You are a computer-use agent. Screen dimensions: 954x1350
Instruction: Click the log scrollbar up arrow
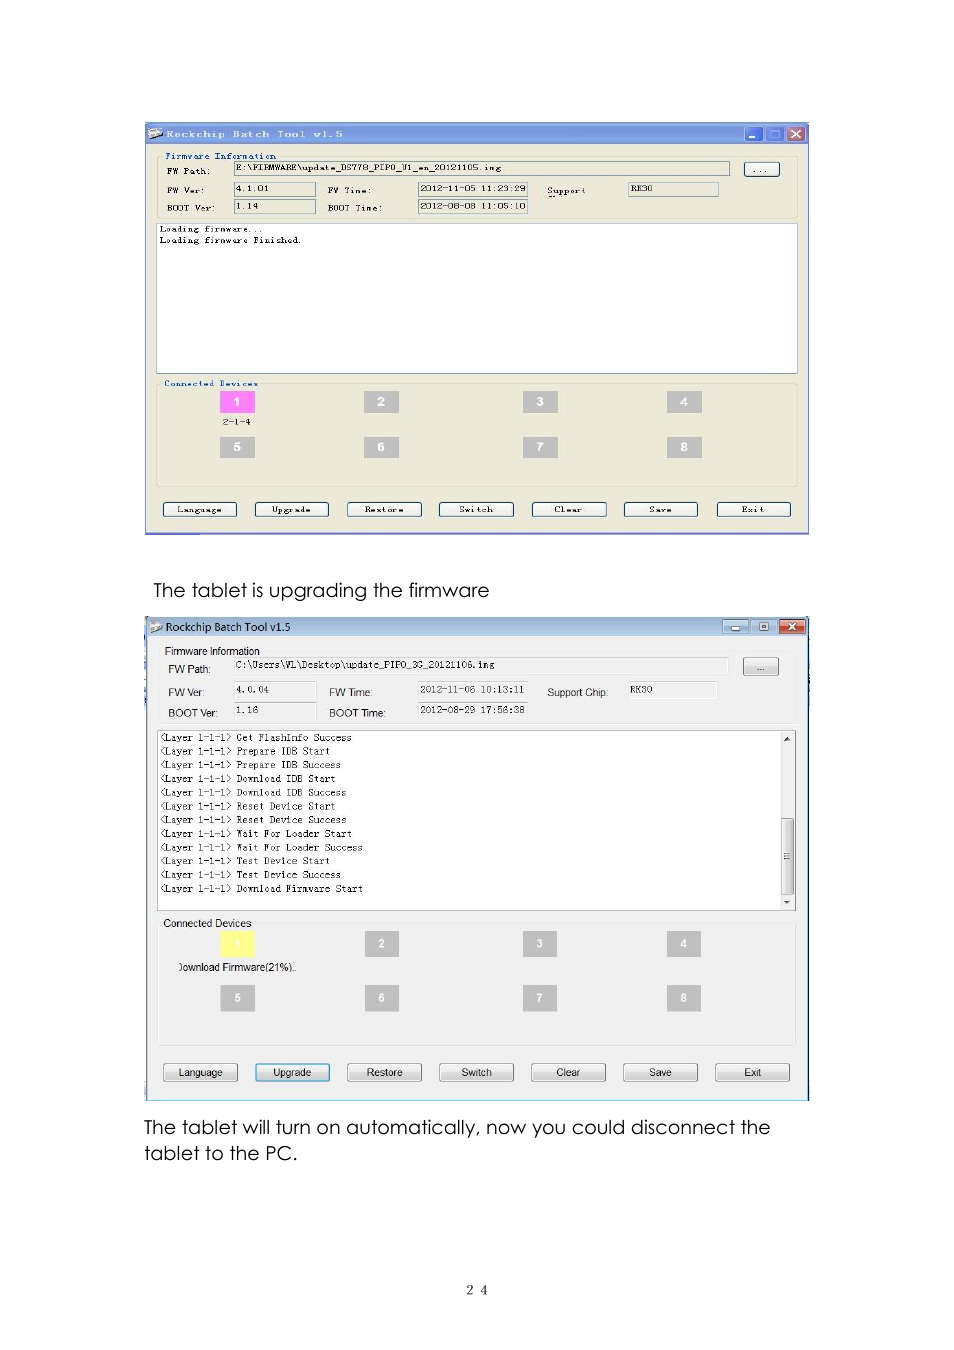coord(788,738)
